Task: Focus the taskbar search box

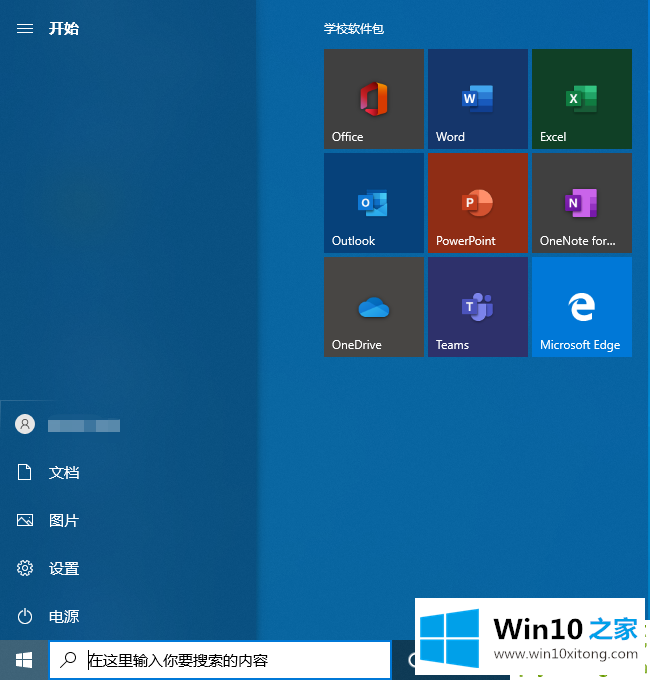Action: [220, 660]
